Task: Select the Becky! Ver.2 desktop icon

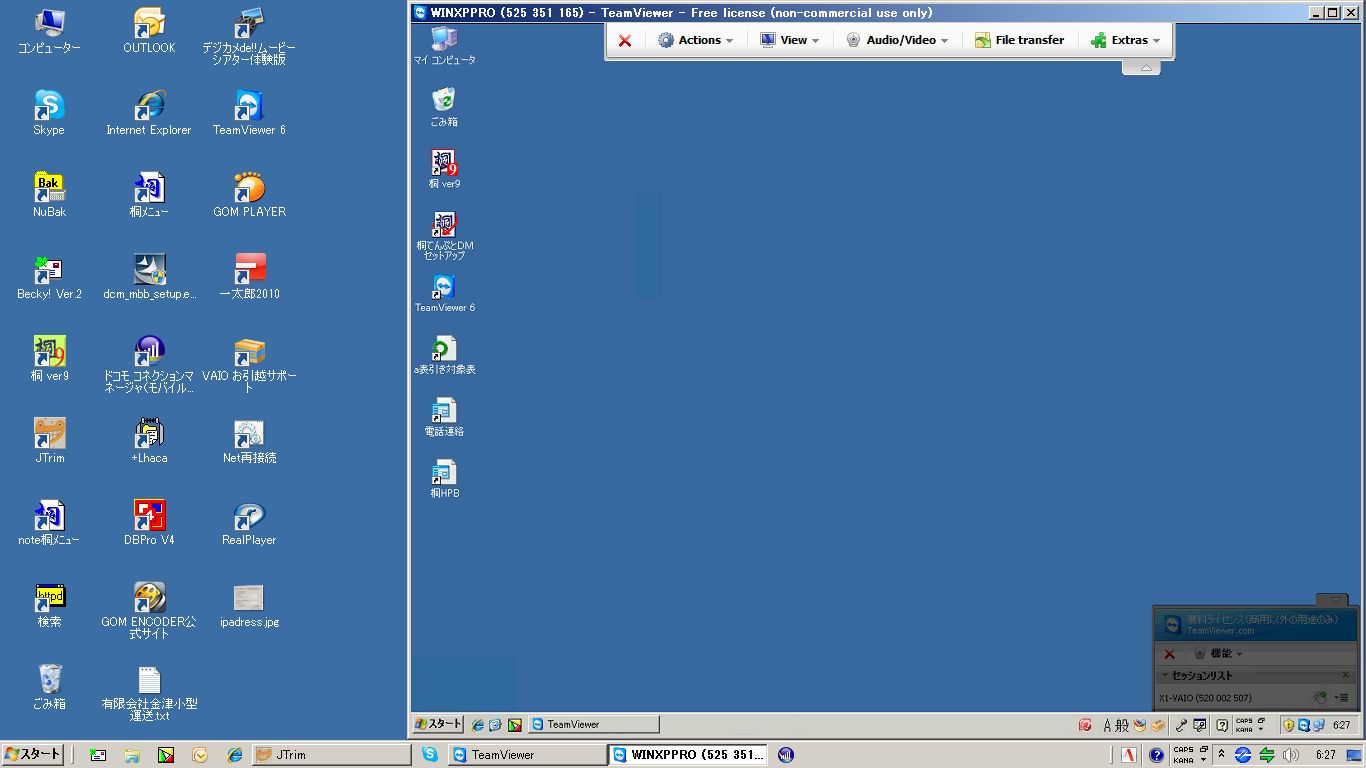Action: coord(49,277)
